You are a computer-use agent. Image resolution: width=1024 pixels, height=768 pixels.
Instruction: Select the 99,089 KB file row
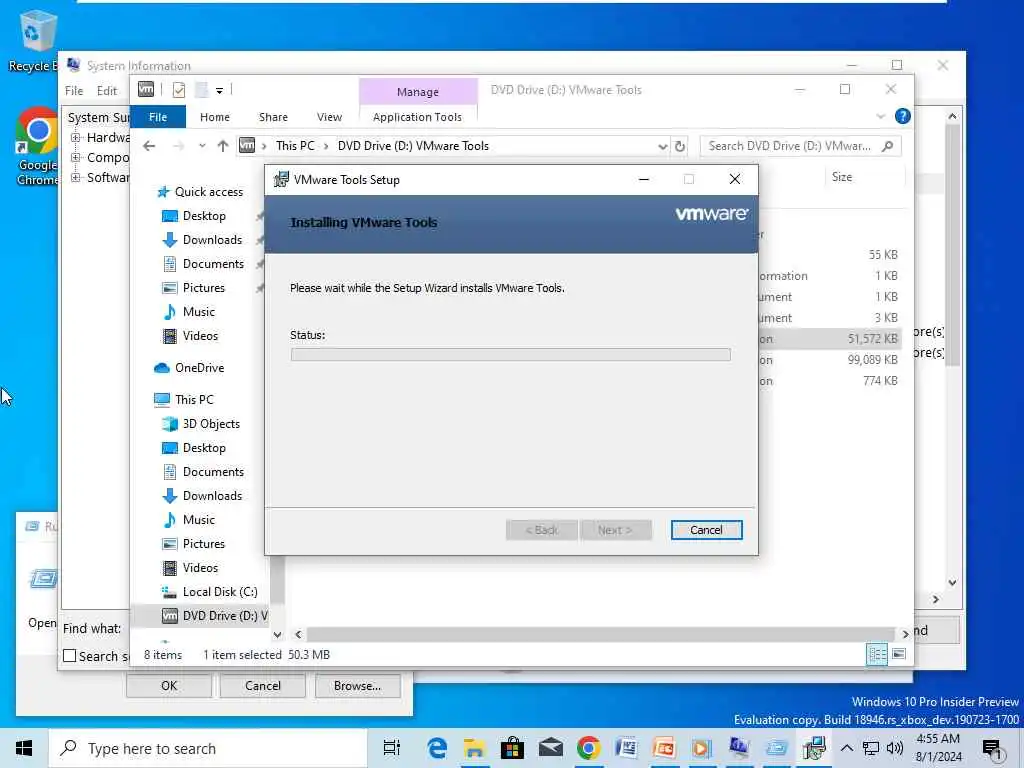828,360
